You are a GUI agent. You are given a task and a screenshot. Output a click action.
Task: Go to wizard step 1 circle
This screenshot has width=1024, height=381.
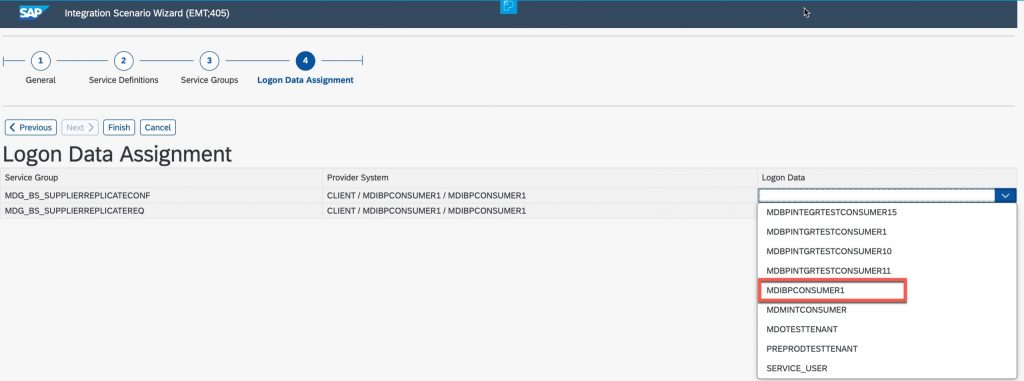pos(40,61)
